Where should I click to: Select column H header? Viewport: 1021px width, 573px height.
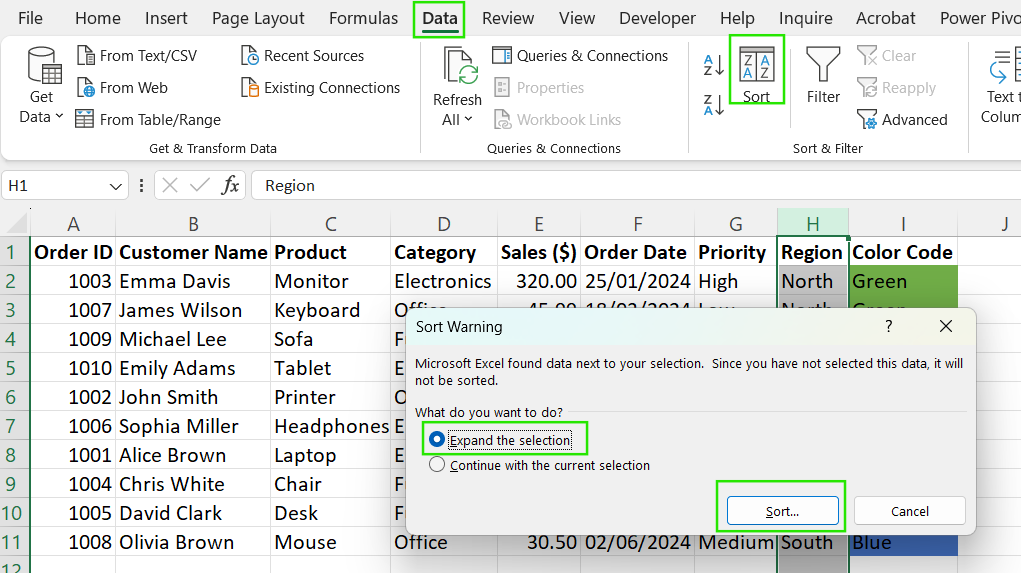[x=813, y=224]
